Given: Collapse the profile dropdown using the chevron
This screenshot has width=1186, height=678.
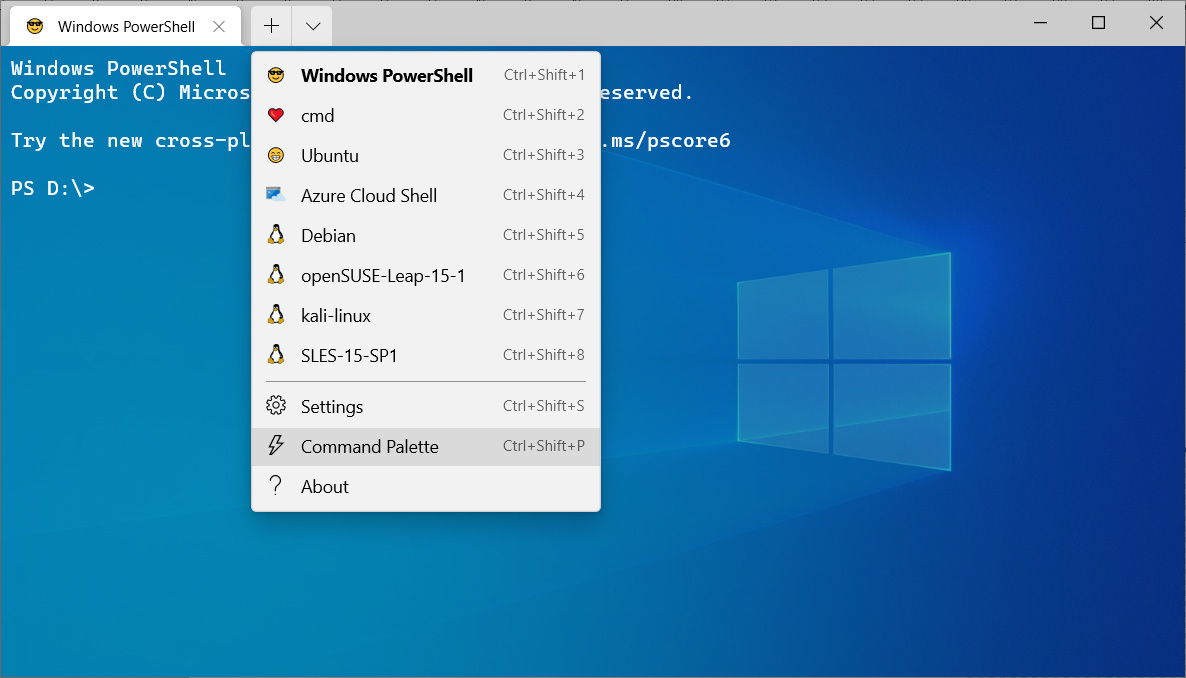Looking at the screenshot, I should [312, 26].
